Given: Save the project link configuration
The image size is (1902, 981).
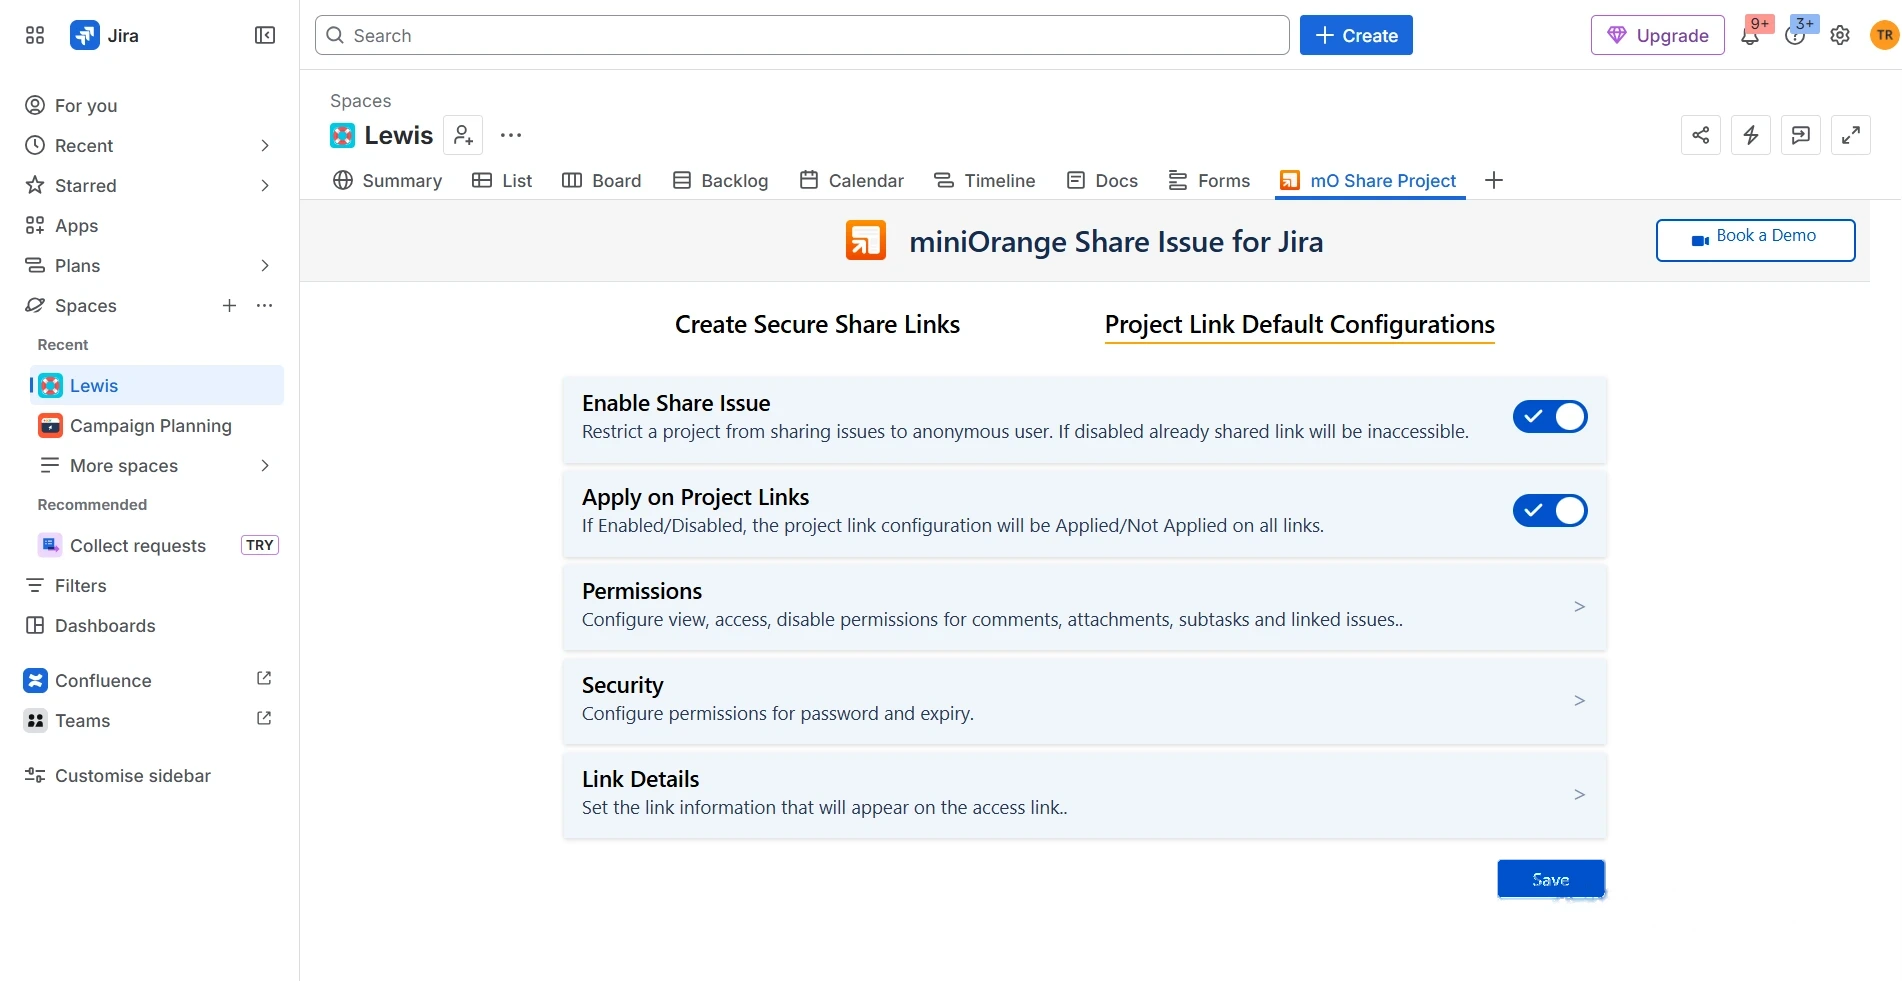Looking at the screenshot, I should (x=1551, y=879).
